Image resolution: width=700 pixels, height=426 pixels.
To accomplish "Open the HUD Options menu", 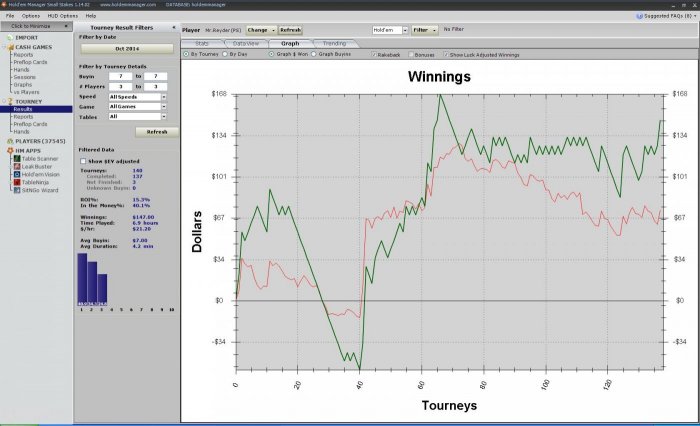I will tap(62, 16).
